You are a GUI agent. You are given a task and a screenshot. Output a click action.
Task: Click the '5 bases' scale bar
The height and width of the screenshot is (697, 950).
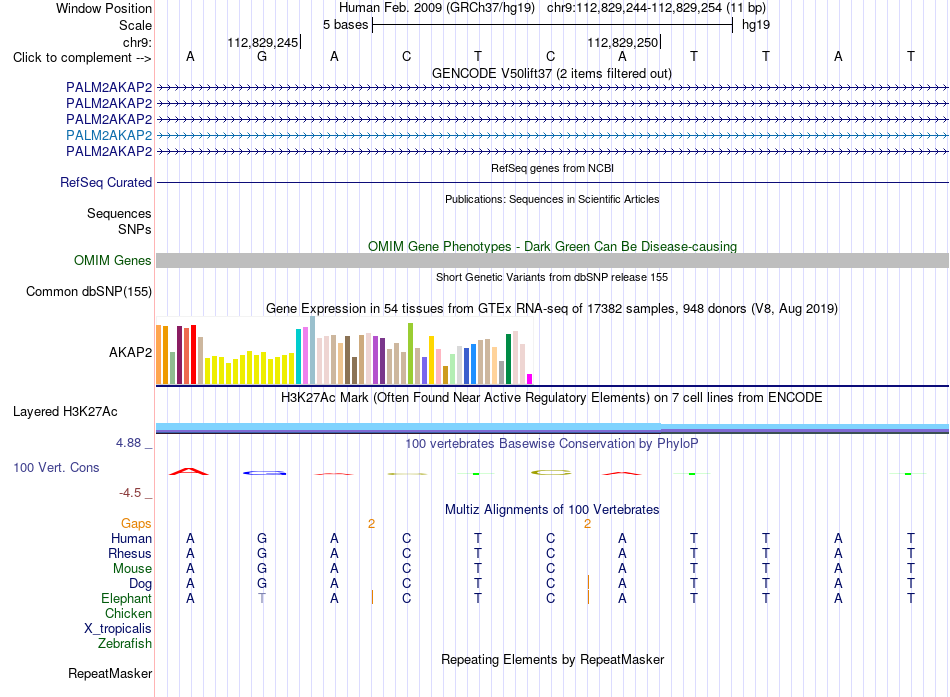coord(553,25)
